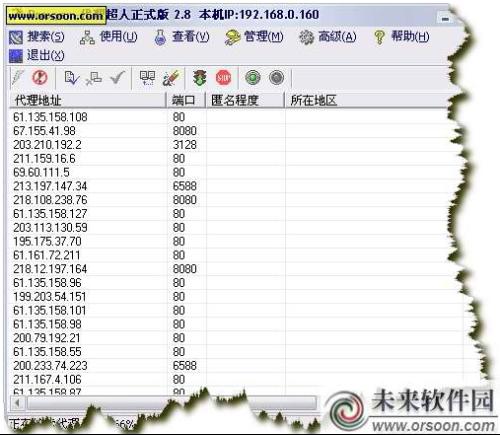The height and width of the screenshot is (435, 500).
Task: Click the network computers toolbar icon
Action: (x=94, y=78)
